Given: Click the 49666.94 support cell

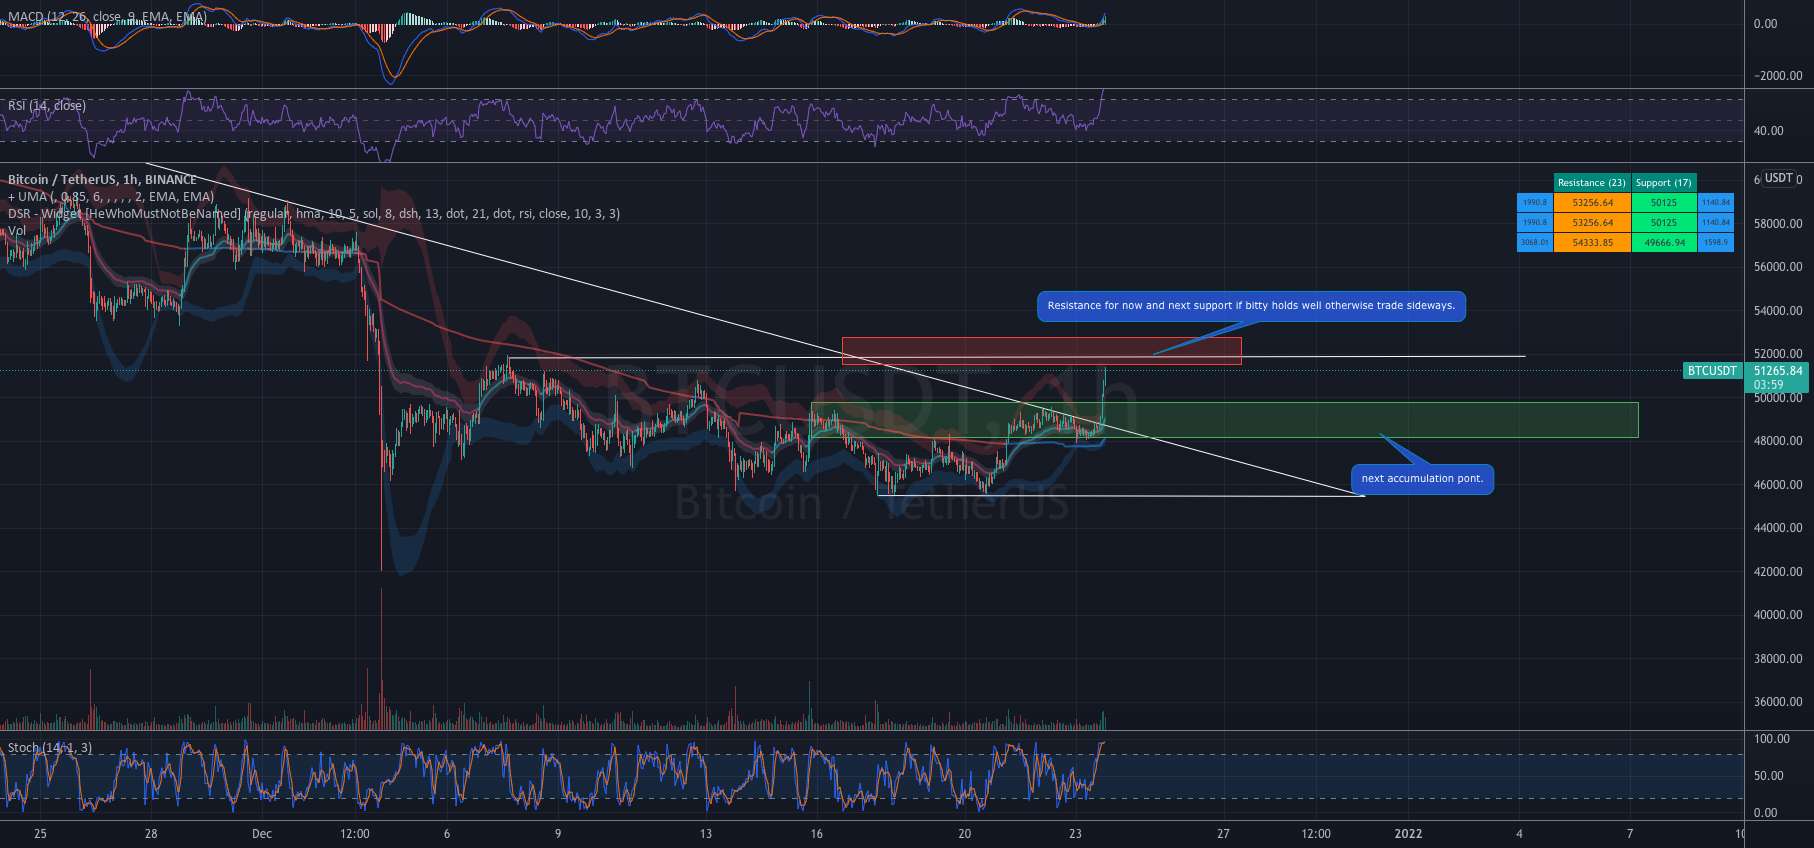Looking at the screenshot, I should [1664, 242].
